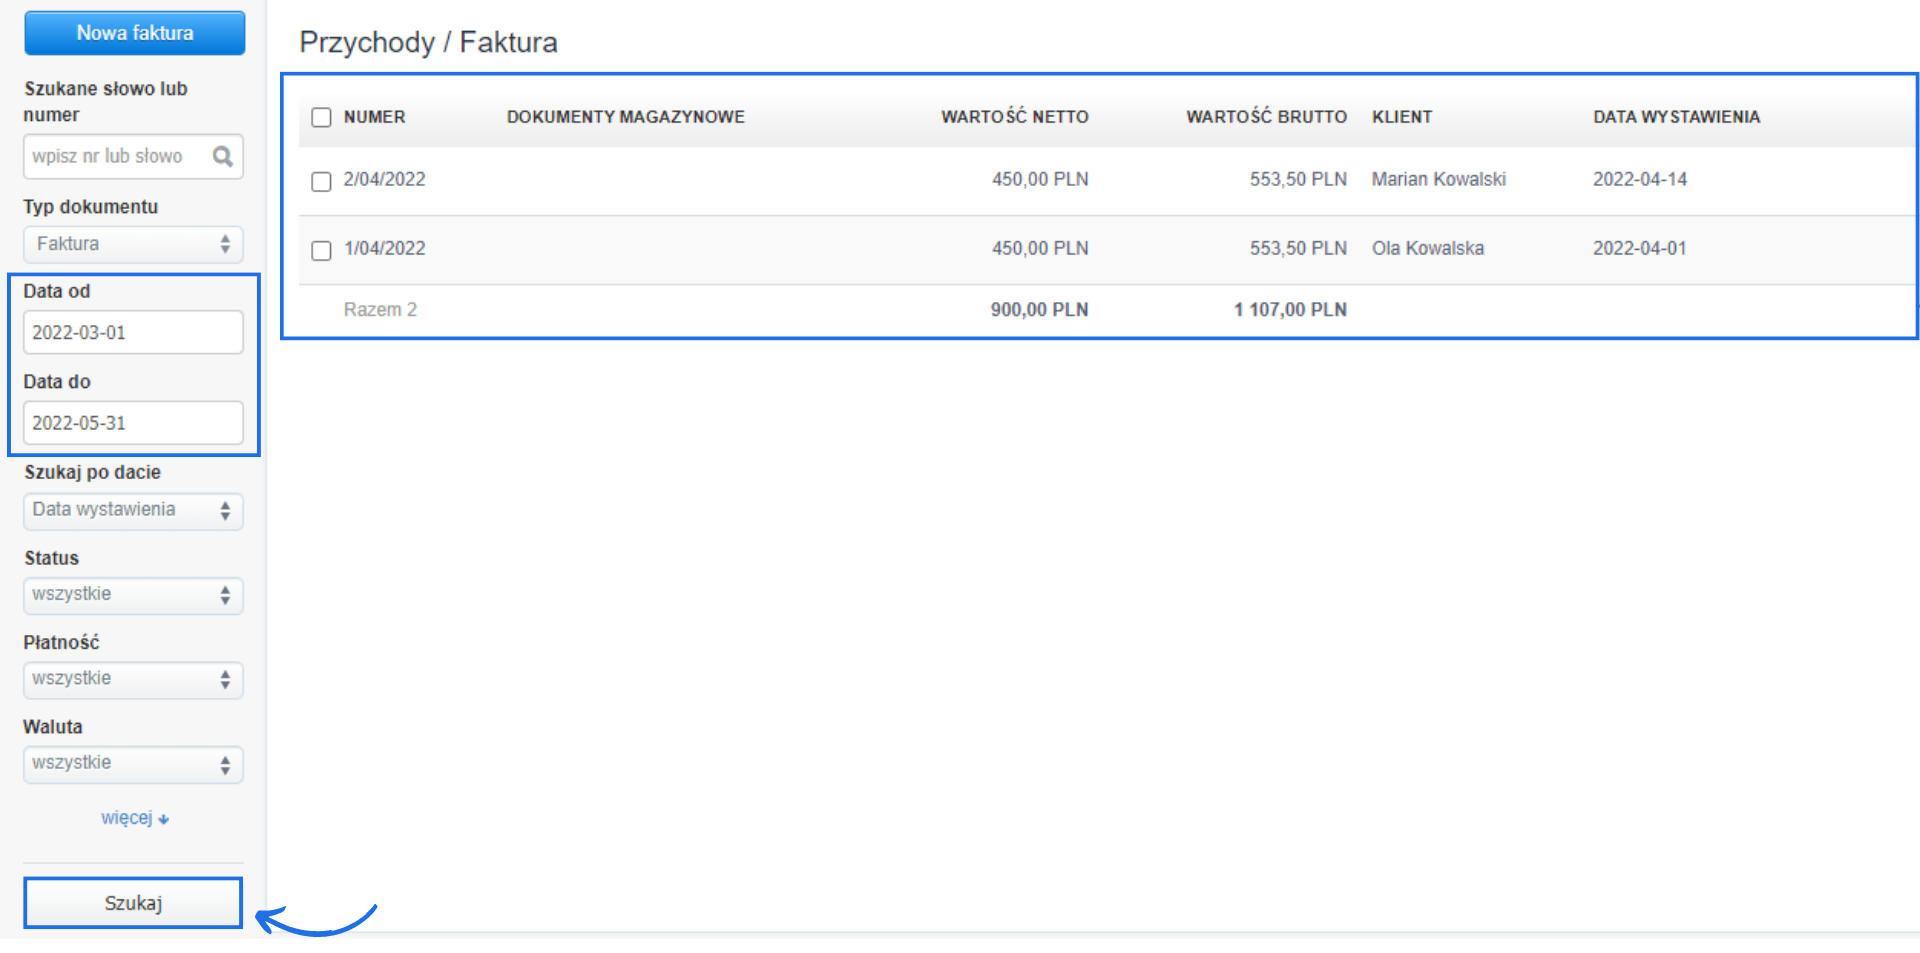Viewport: 1920px width, 953px height.
Task: Check the box for invoice 1/04/2022
Action: (x=321, y=250)
